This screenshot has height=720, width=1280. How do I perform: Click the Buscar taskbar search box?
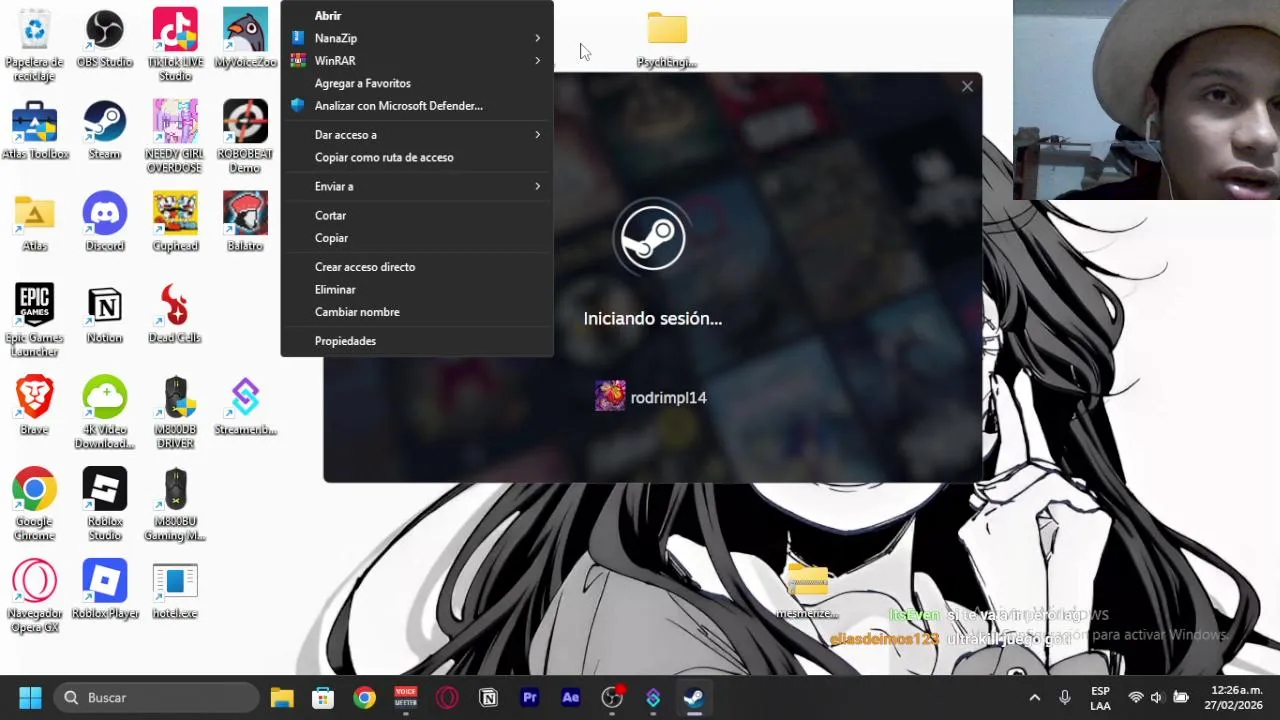click(156, 697)
